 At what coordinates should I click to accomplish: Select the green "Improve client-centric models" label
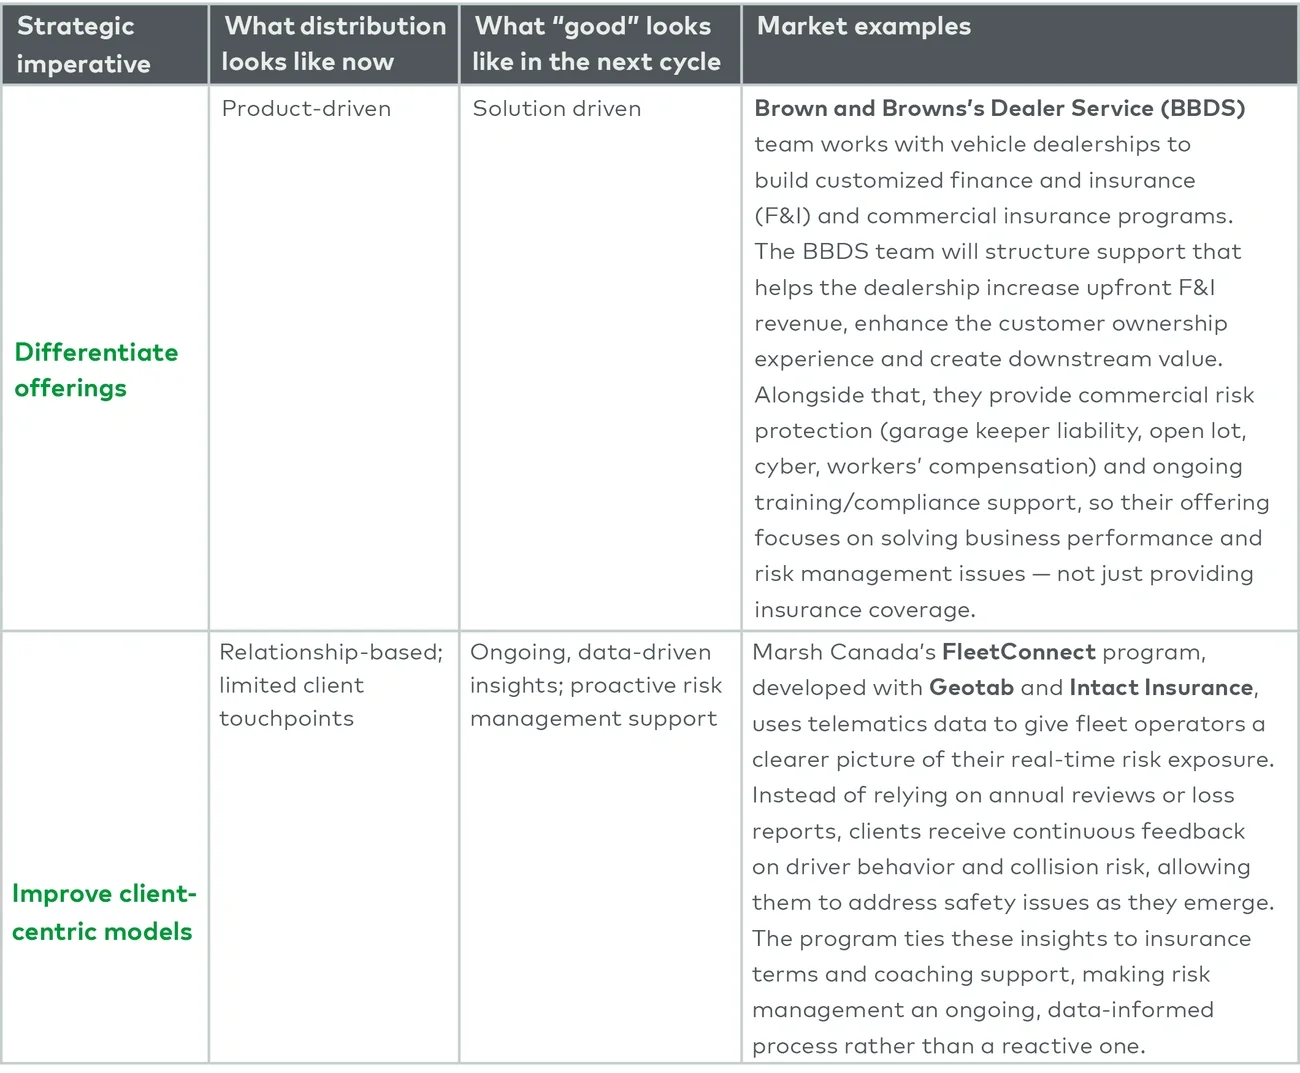pyautogui.click(x=103, y=912)
